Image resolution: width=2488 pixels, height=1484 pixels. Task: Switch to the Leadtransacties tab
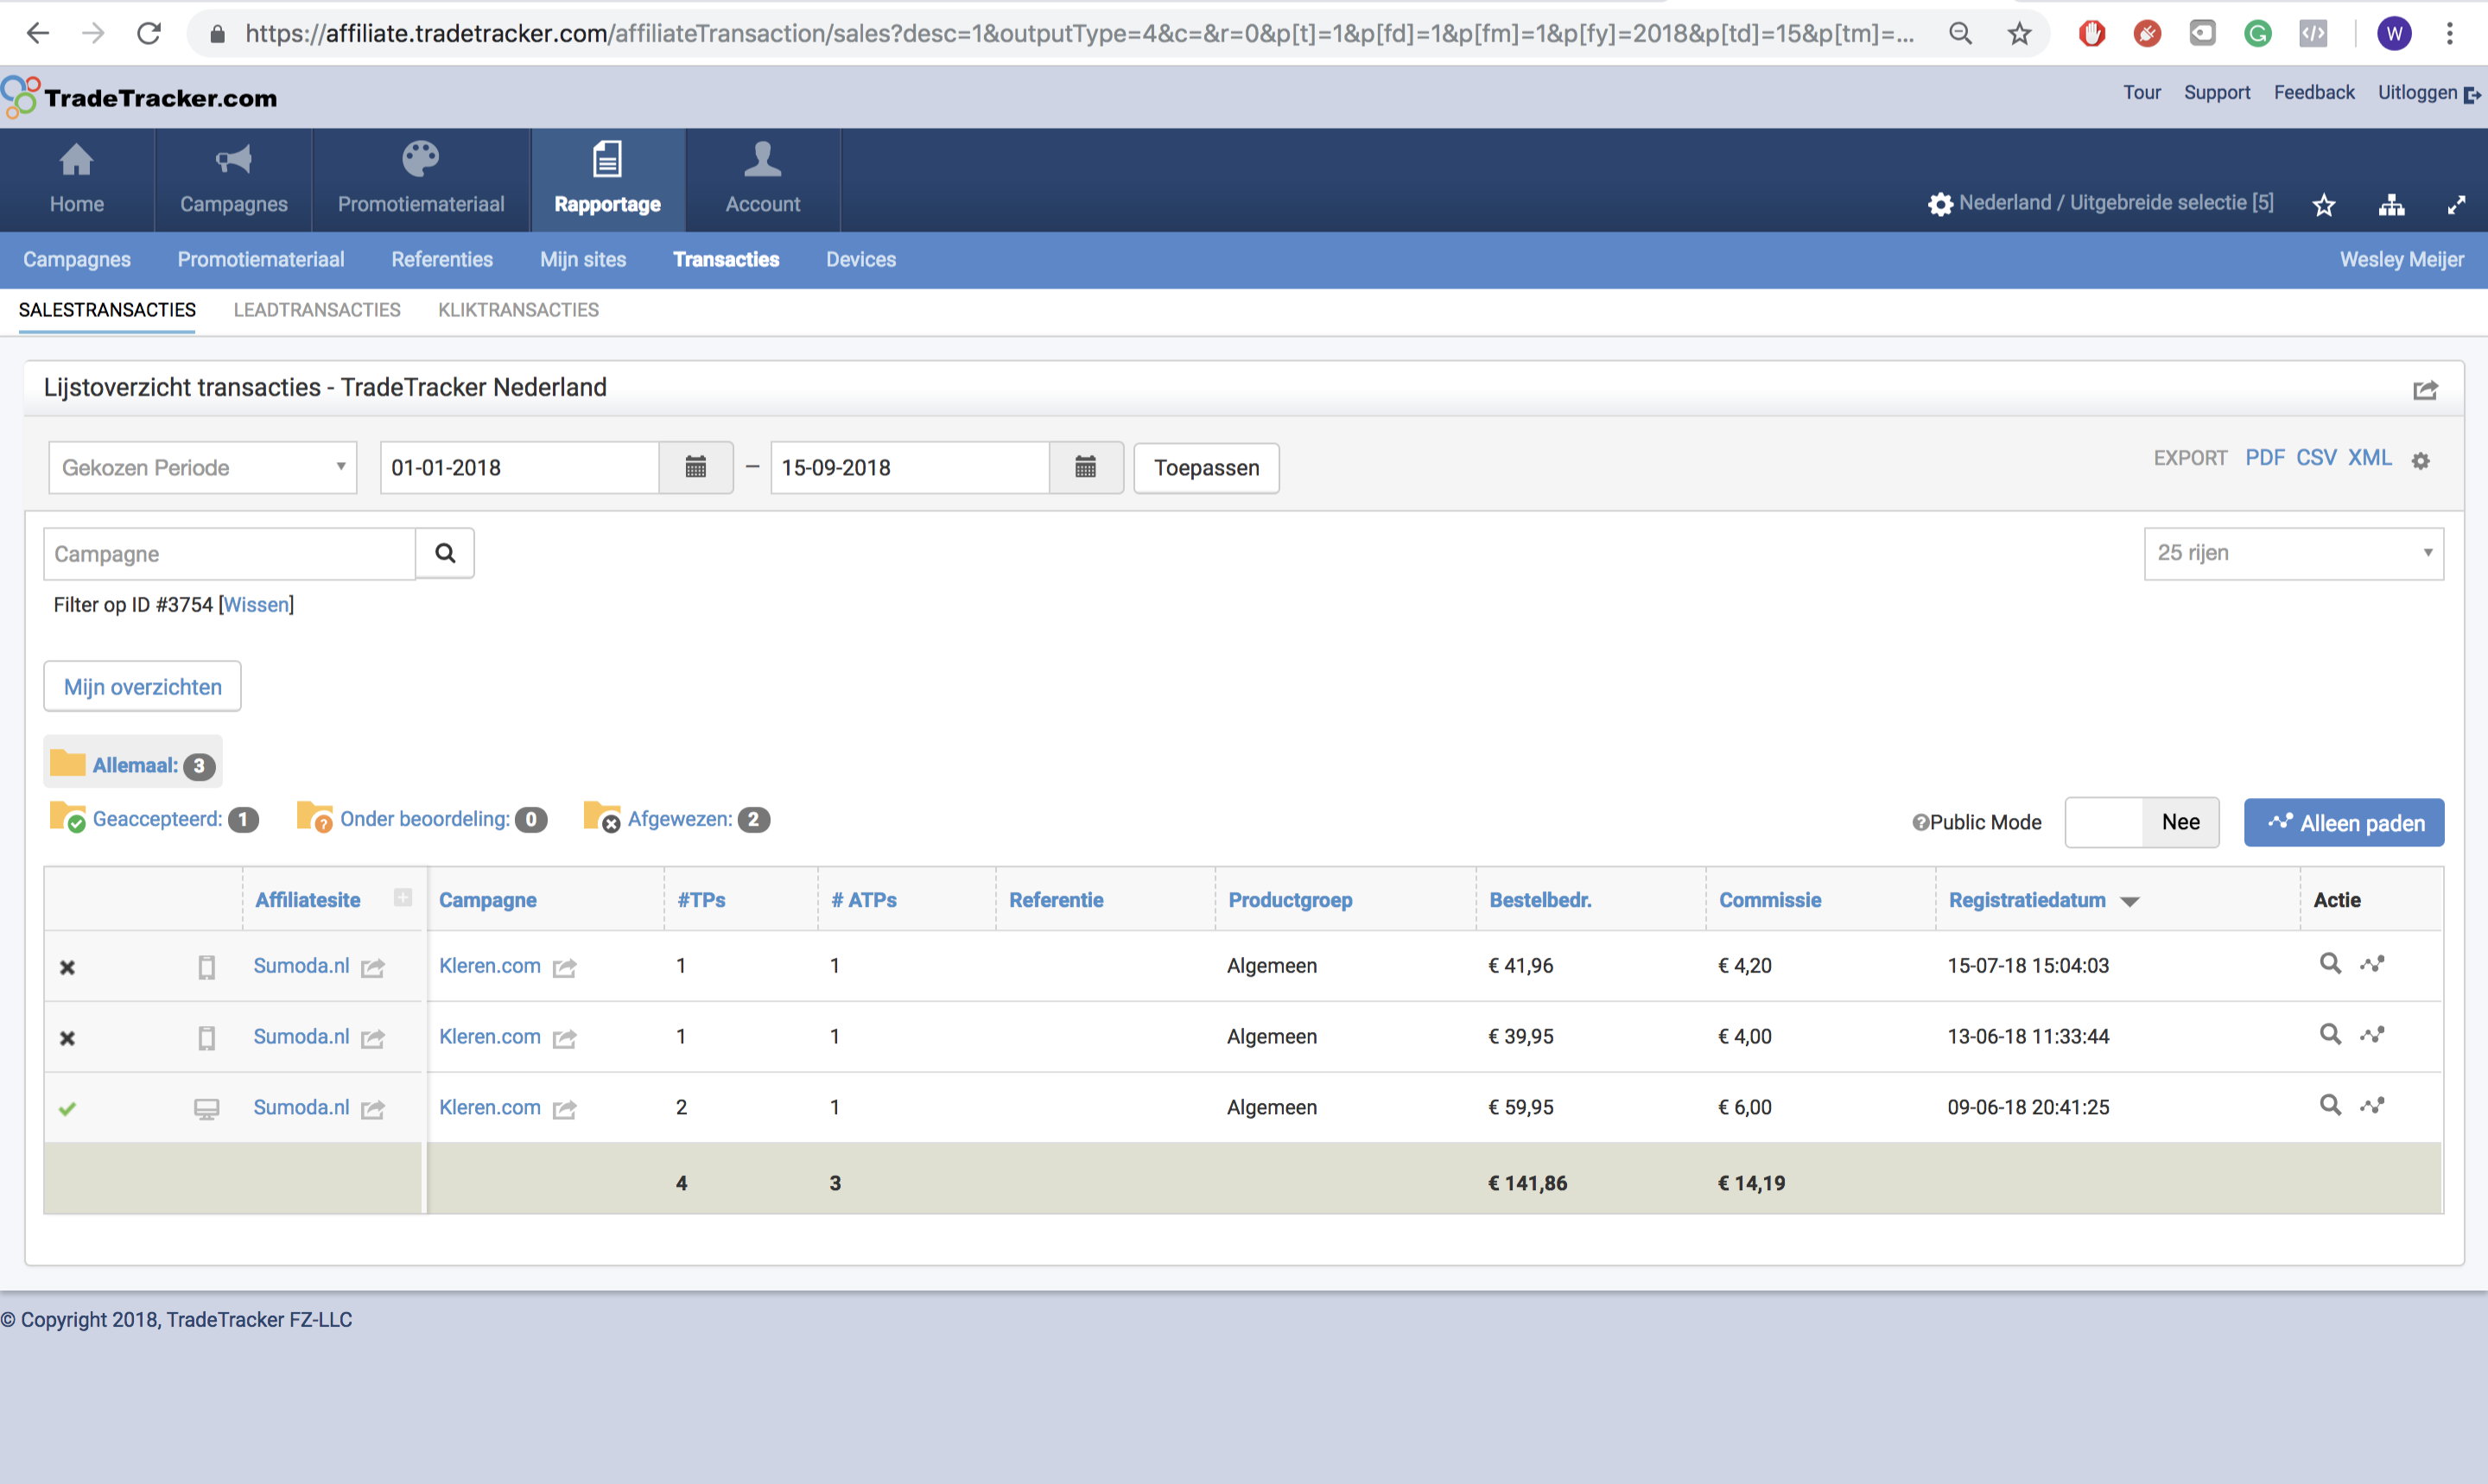317,310
